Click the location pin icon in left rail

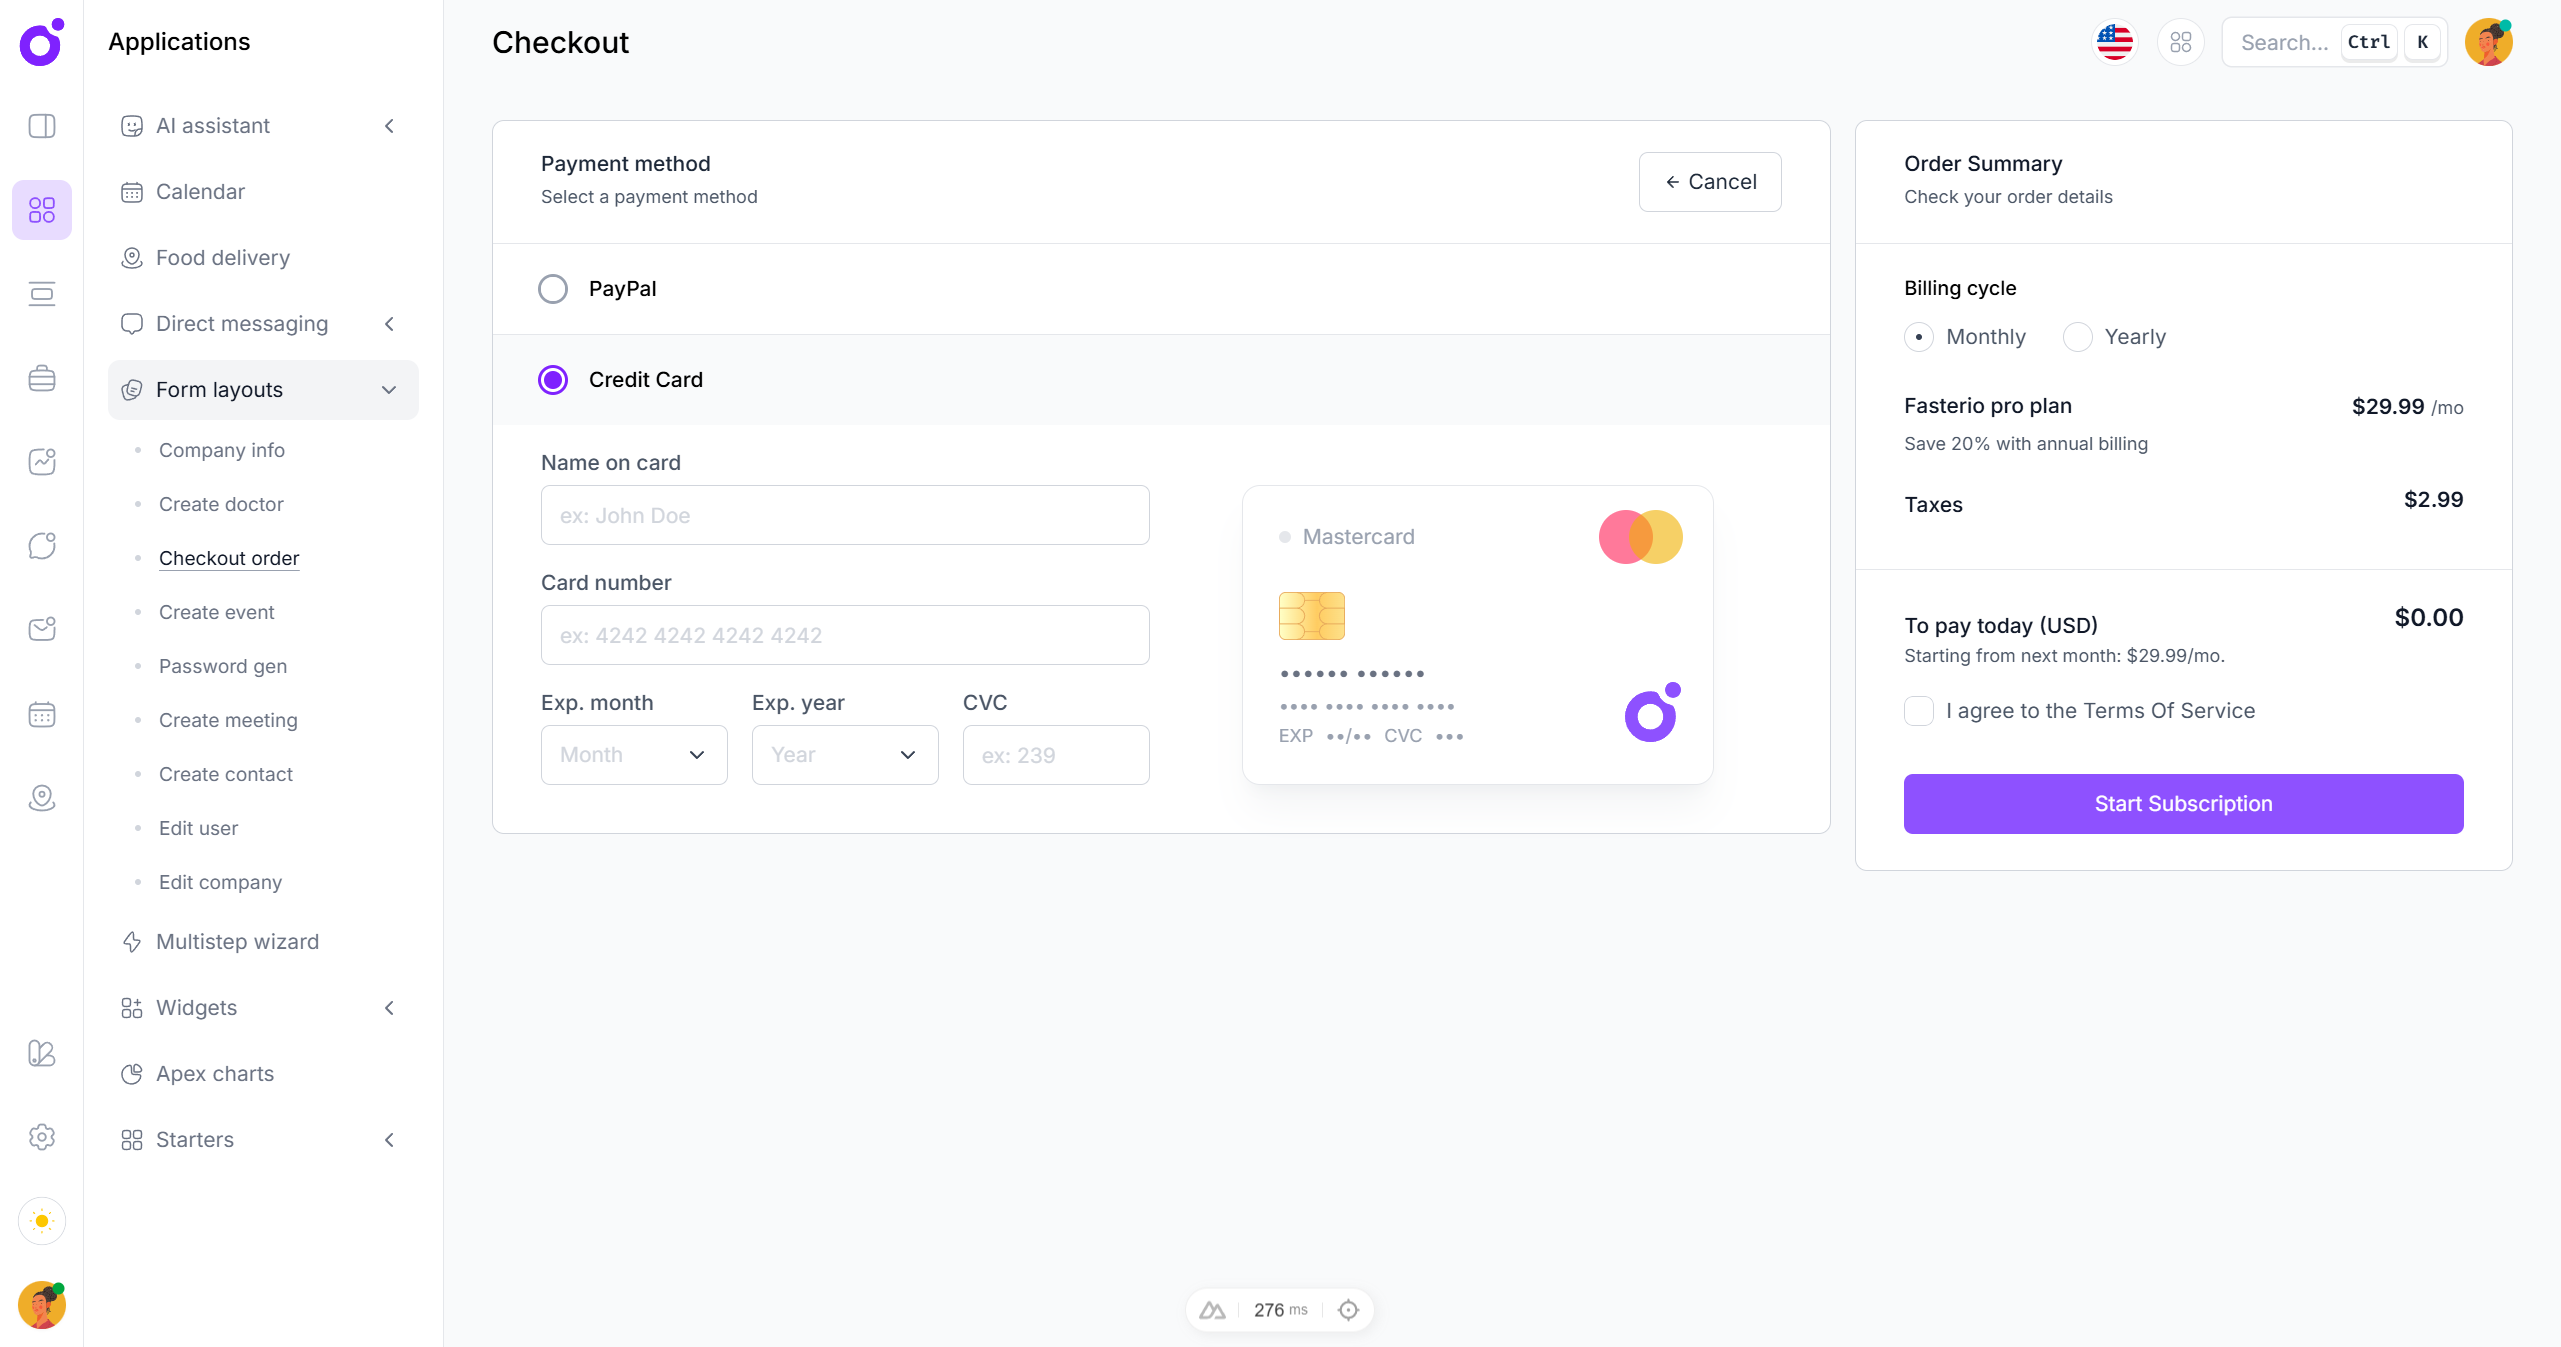coord(41,798)
